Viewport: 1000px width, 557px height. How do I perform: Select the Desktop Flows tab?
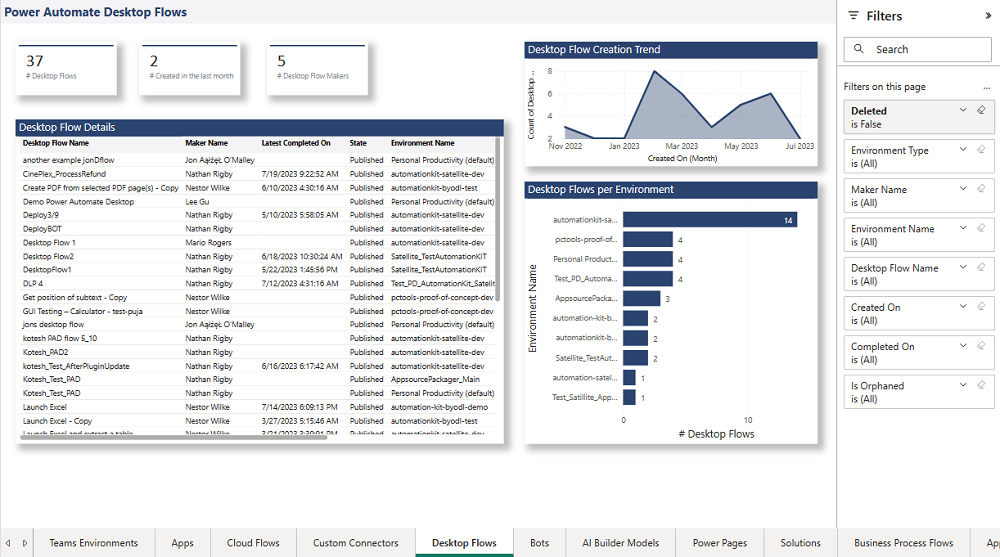(x=464, y=543)
